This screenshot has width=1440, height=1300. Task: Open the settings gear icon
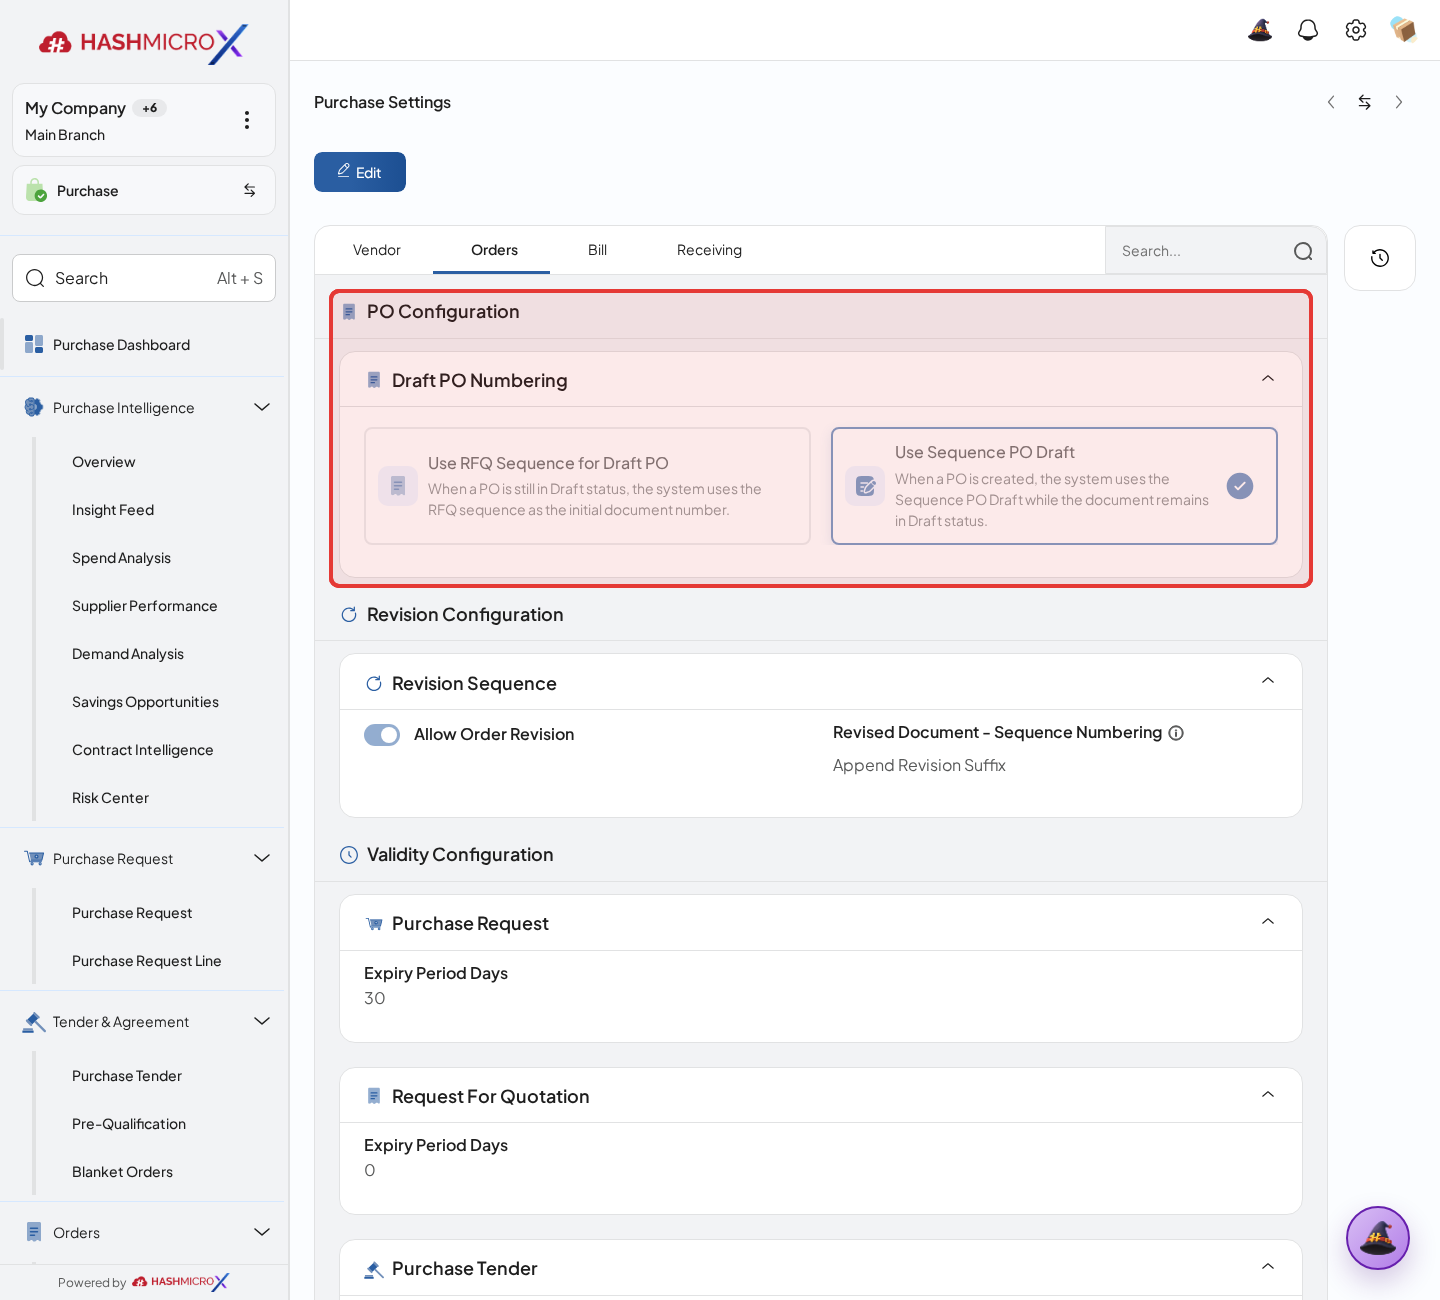pyautogui.click(x=1356, y=30)
